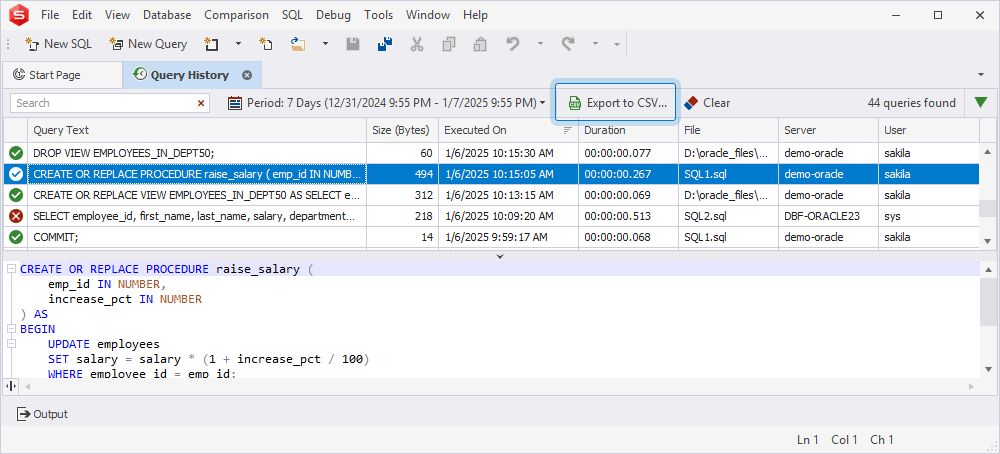Open the SQL menu
Screen dimensions: 1000x454
point(292,15)
